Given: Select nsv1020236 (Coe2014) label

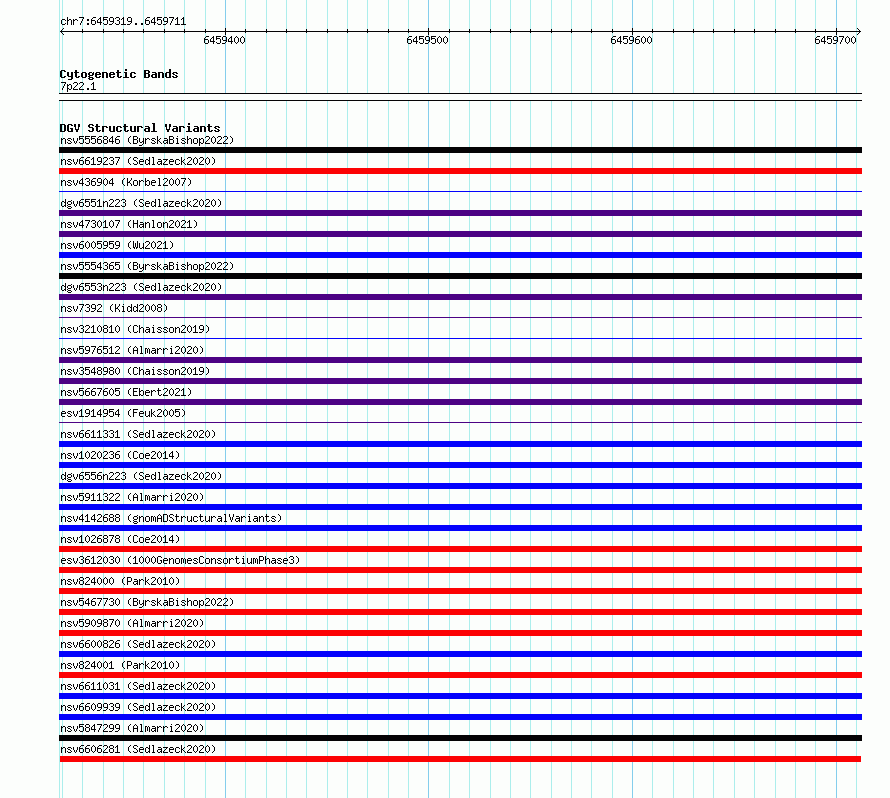Looking at the screenshot, I should (120, 455).
